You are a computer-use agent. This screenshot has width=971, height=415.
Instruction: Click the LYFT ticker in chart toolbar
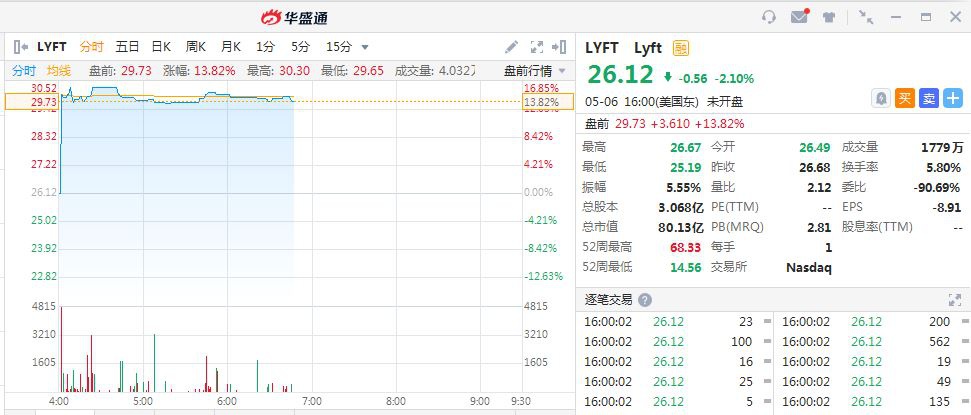[x=51, y=46]
